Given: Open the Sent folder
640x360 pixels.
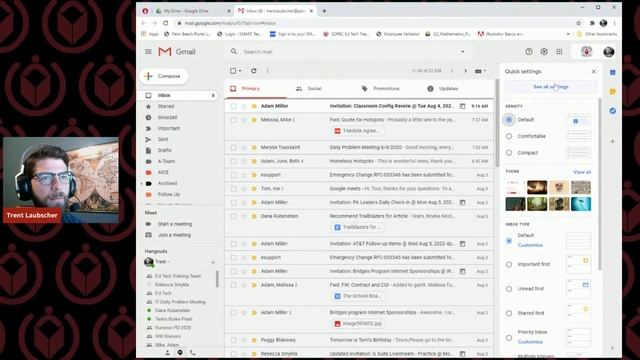Looking at the screenshot, I should (163, 140).
